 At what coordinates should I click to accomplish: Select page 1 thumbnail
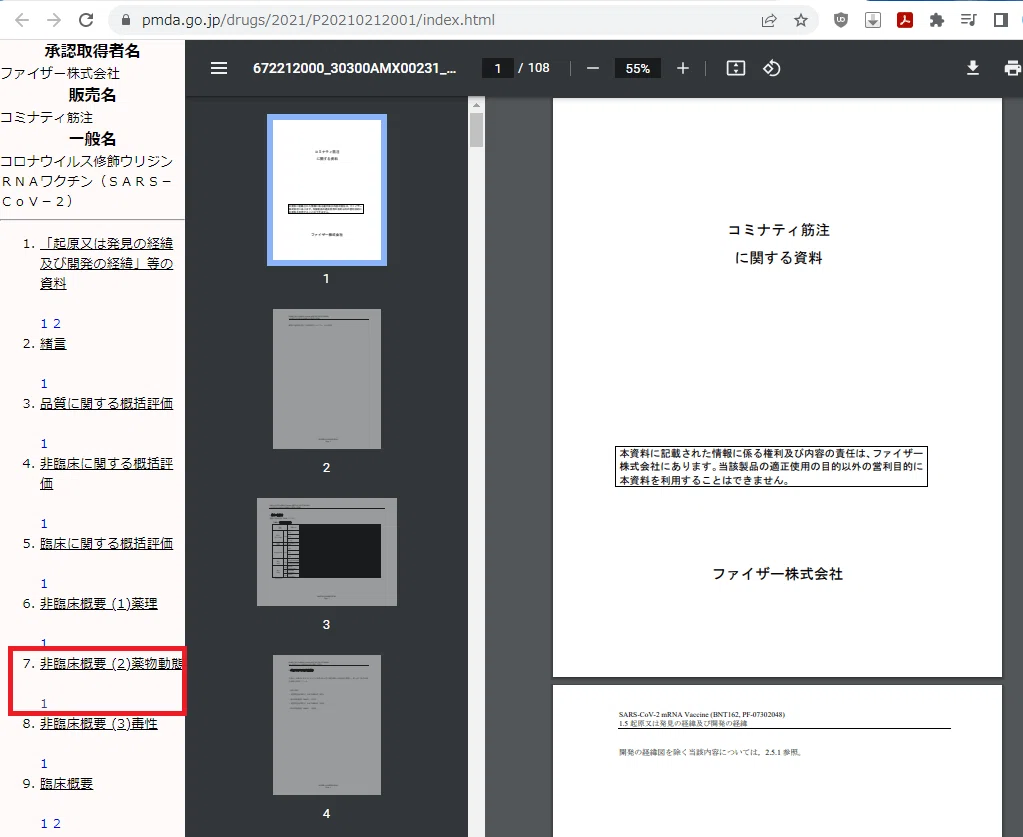coord(327,190)
